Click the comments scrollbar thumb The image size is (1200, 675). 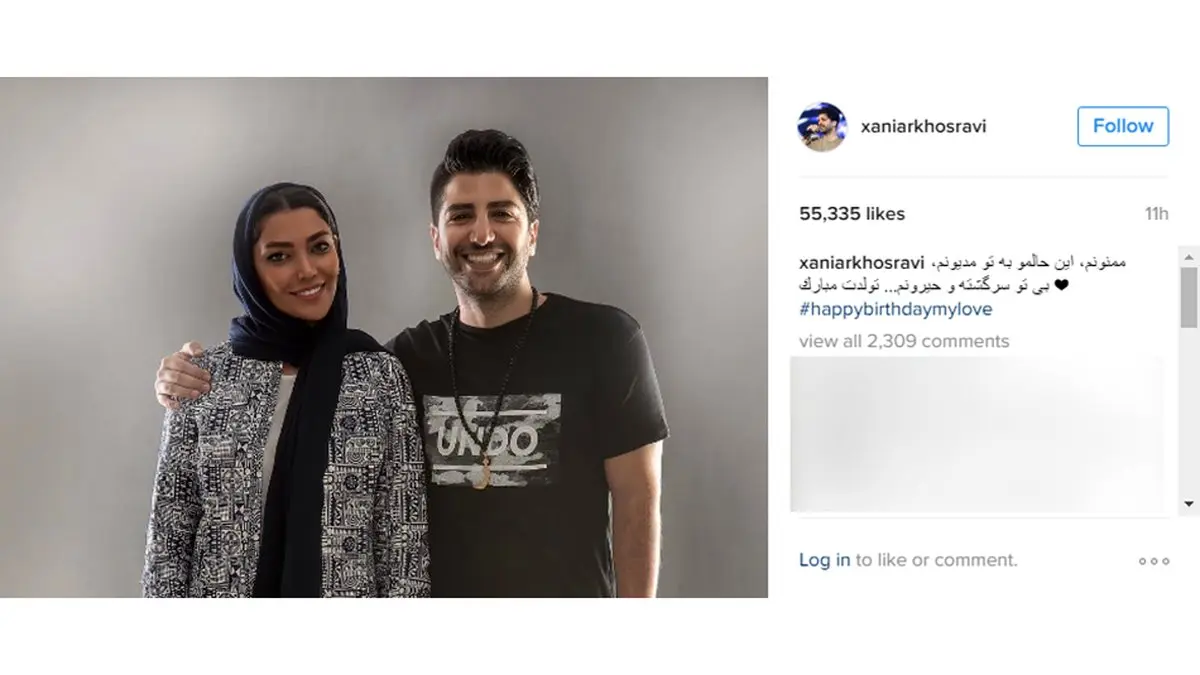click(1189, 297)
